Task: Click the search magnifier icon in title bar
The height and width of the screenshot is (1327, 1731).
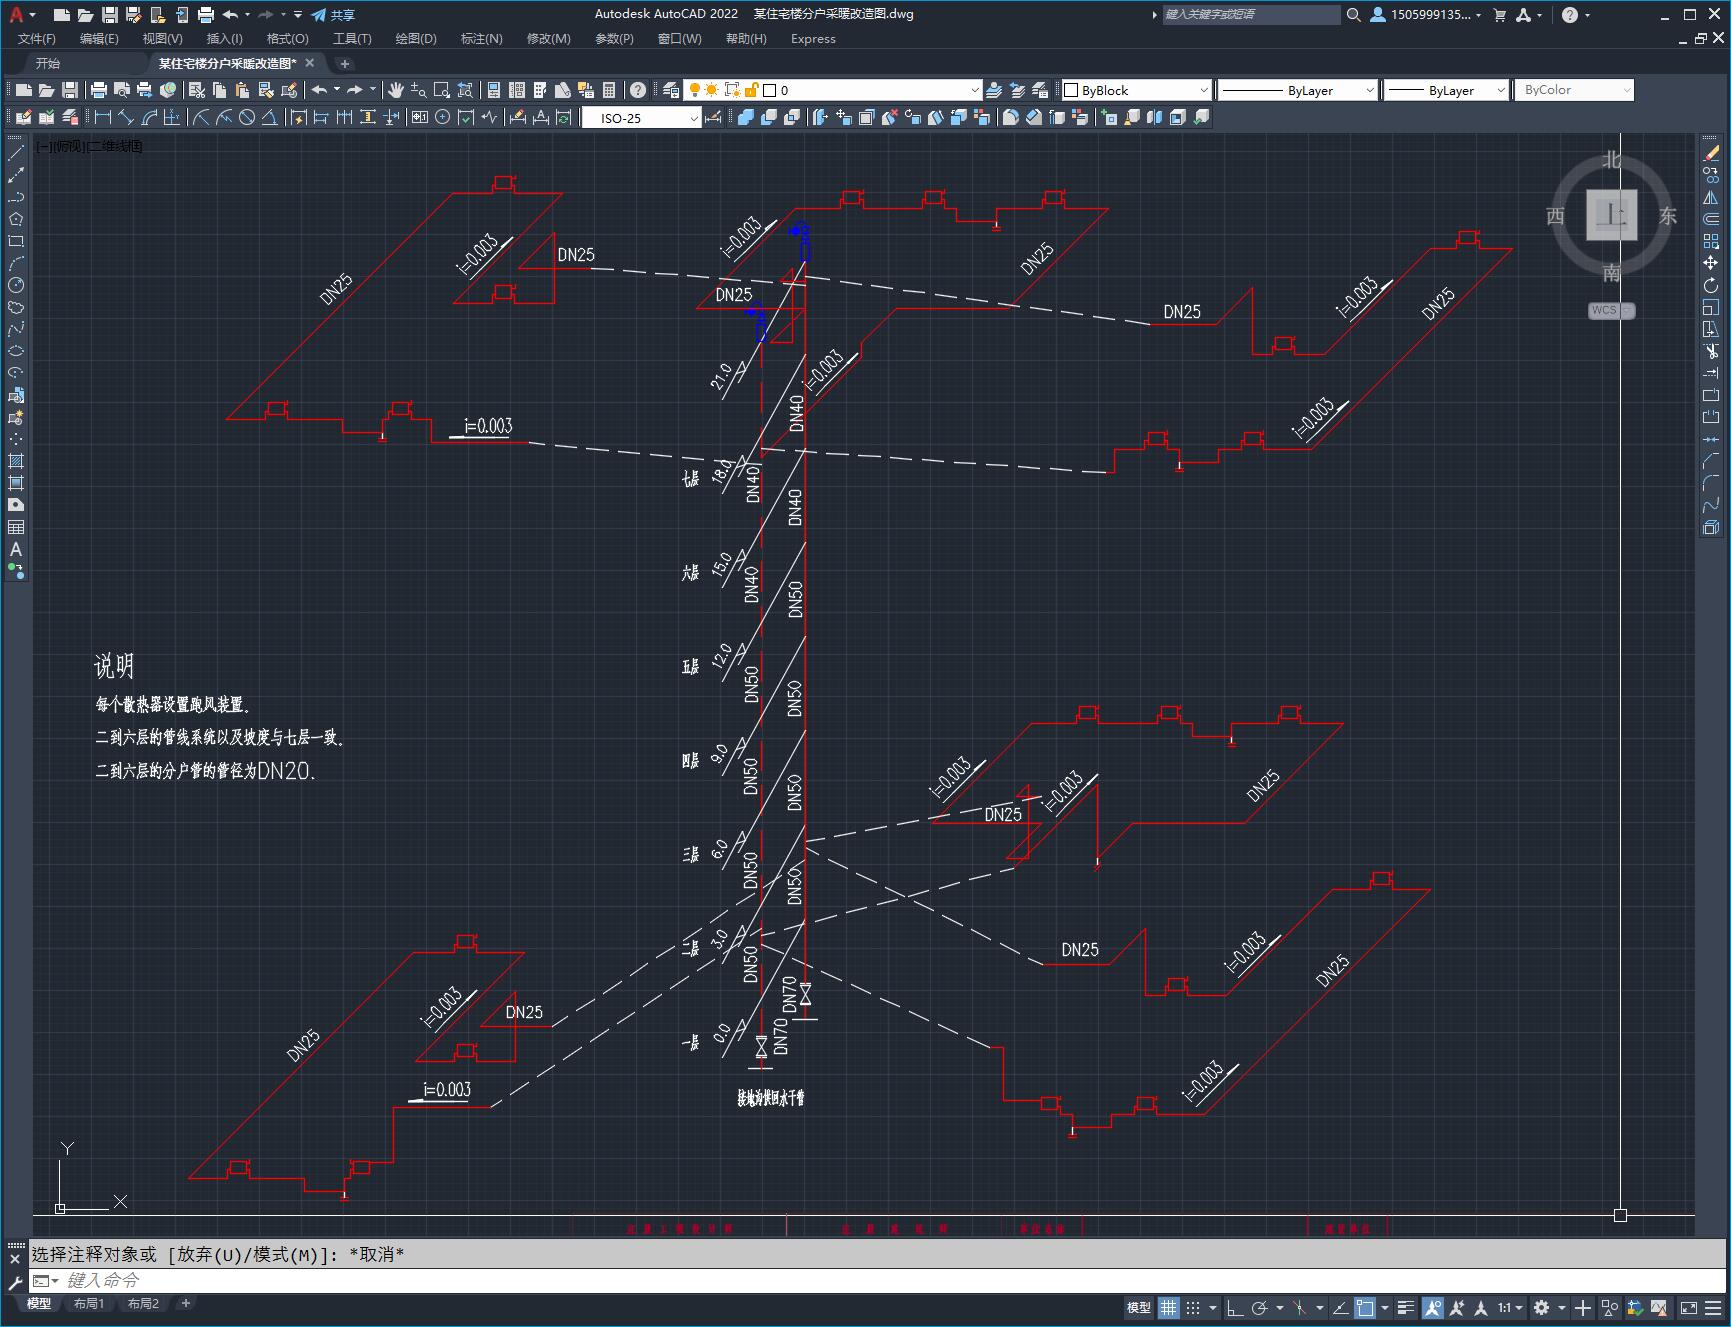Action: pos(1354,15)
